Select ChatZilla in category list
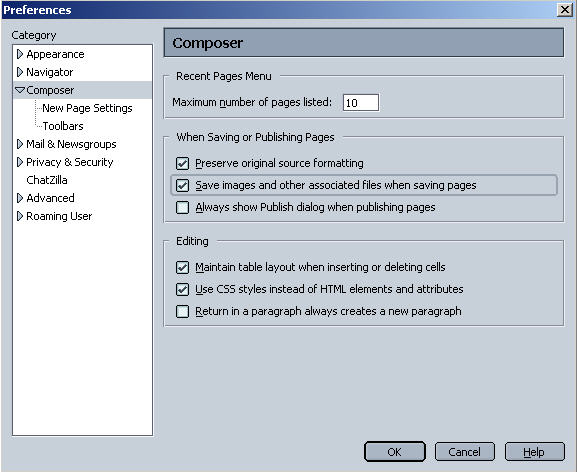Screen dimensions: 577x472 point(47,180)
